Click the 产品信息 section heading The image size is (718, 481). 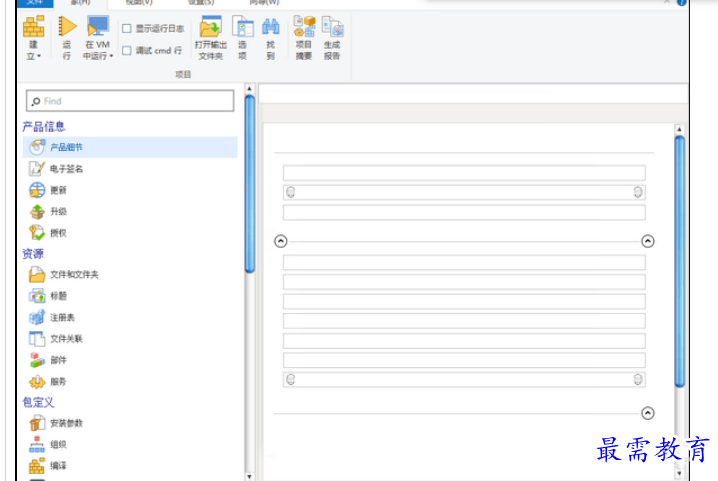[x=44, y=126]
